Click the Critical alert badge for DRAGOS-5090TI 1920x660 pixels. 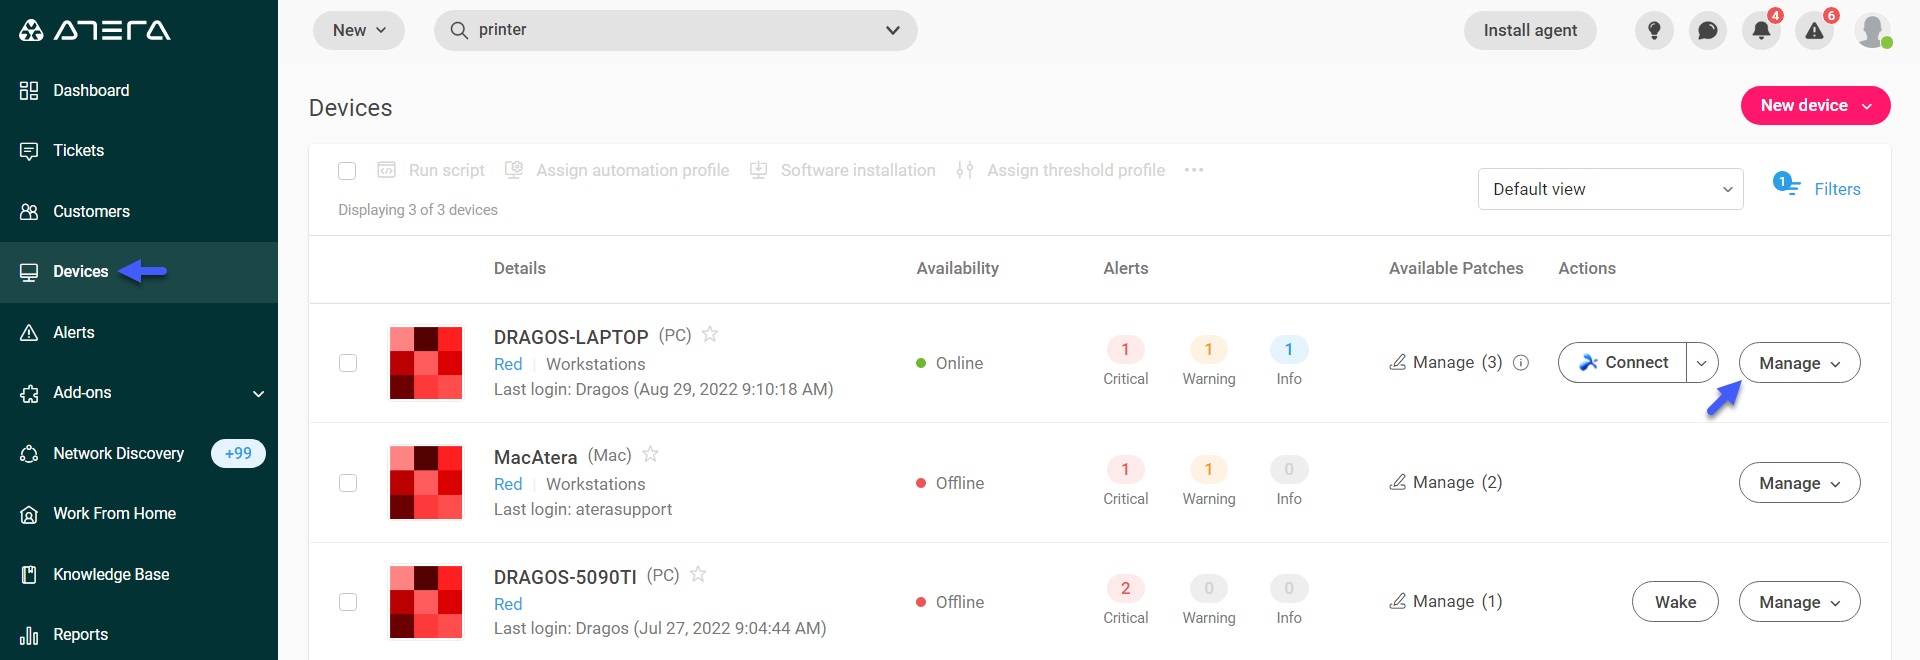click(x=1125, y=588)
